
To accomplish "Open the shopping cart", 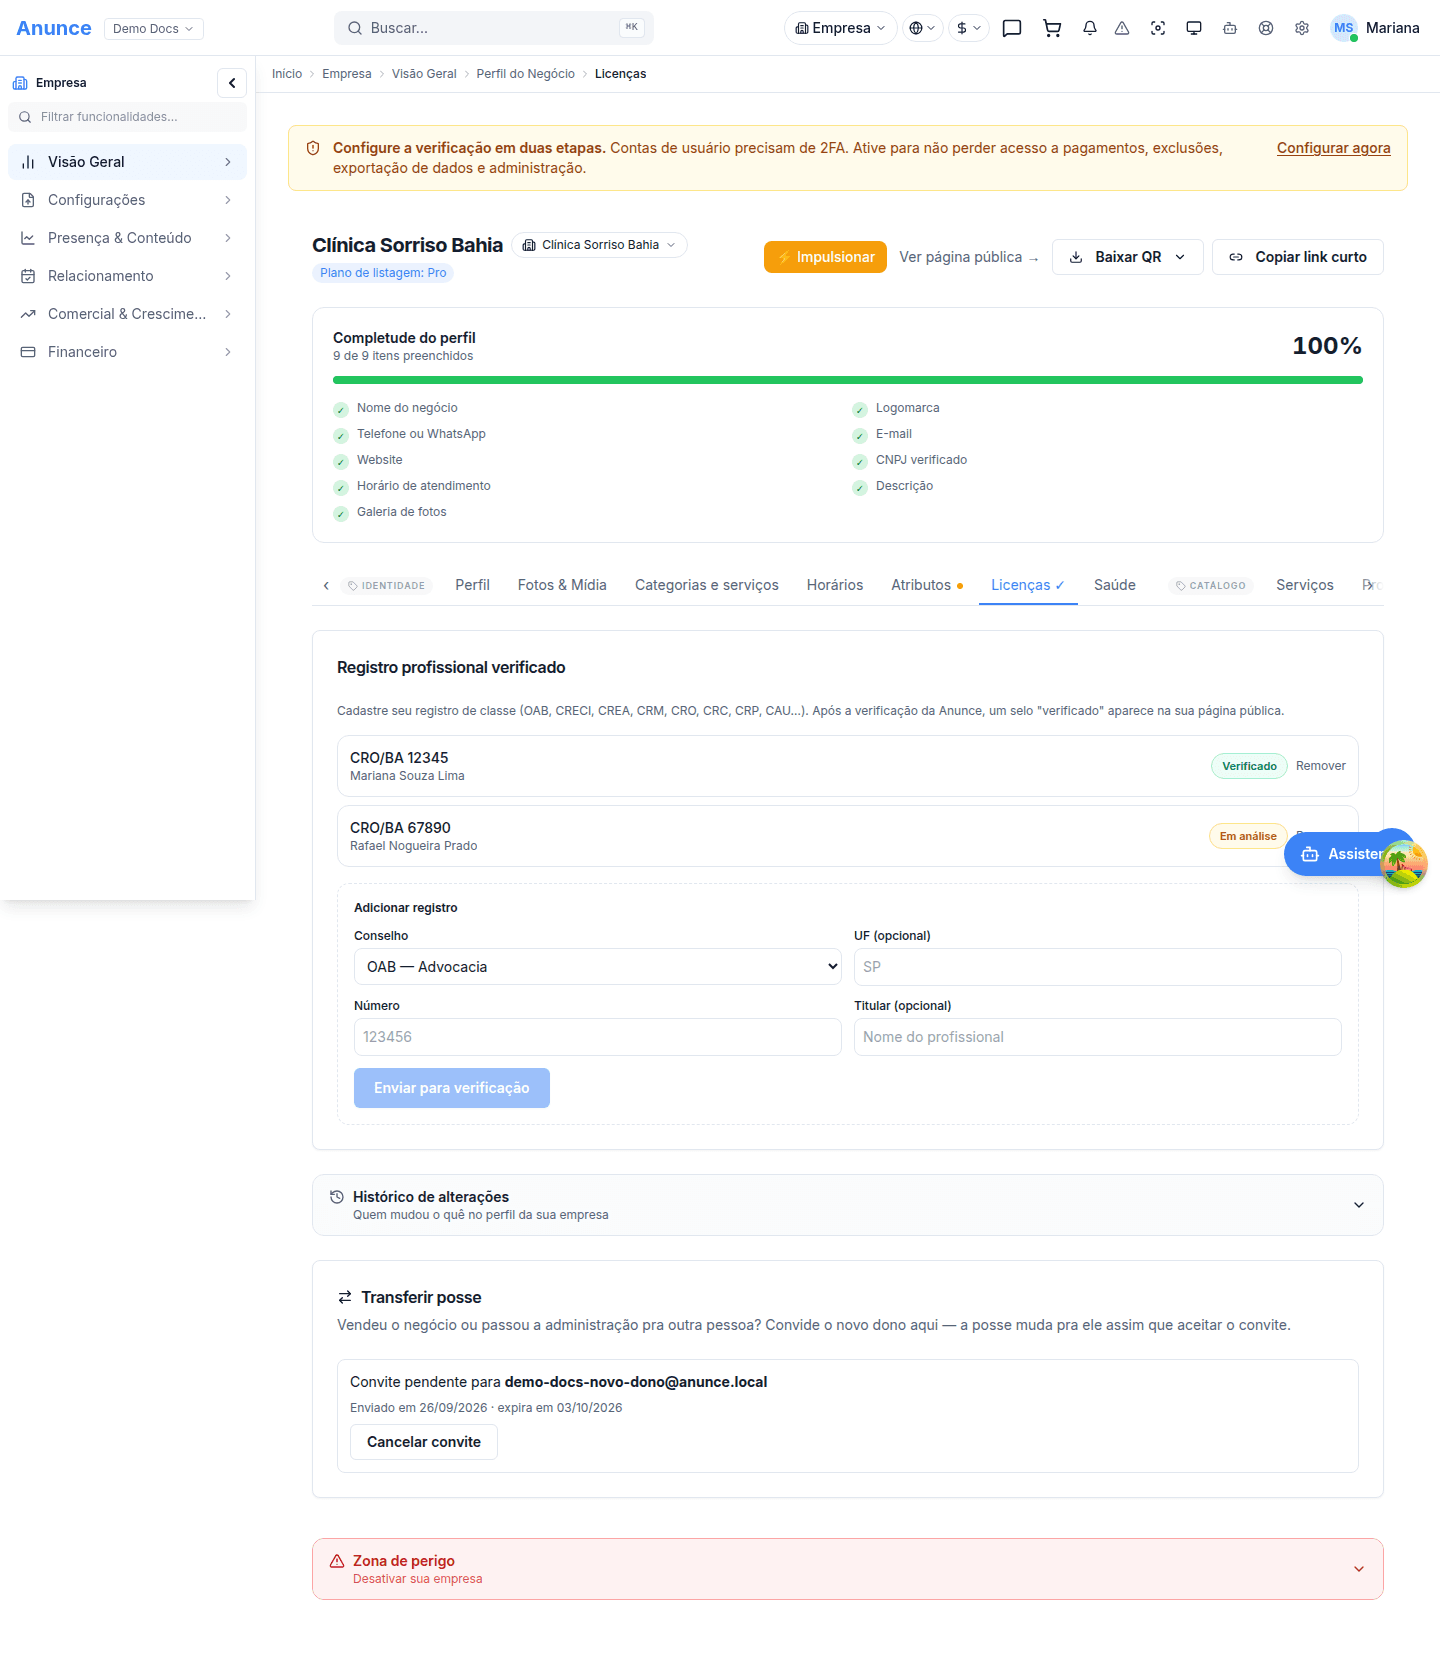I will coord(1052,28).
